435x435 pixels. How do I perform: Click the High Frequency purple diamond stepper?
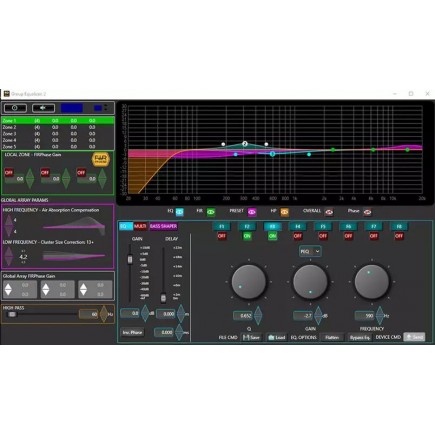tap(9, 226)
